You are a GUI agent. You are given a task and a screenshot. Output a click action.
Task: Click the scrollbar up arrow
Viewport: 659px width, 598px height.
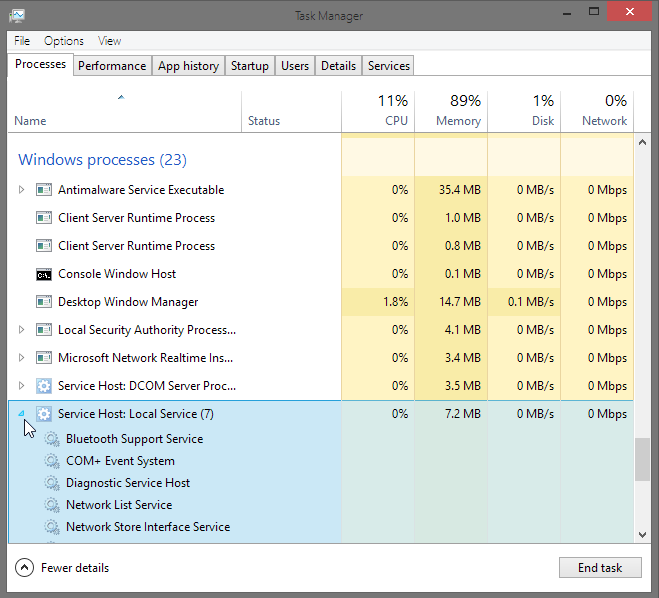coord(642,142)
